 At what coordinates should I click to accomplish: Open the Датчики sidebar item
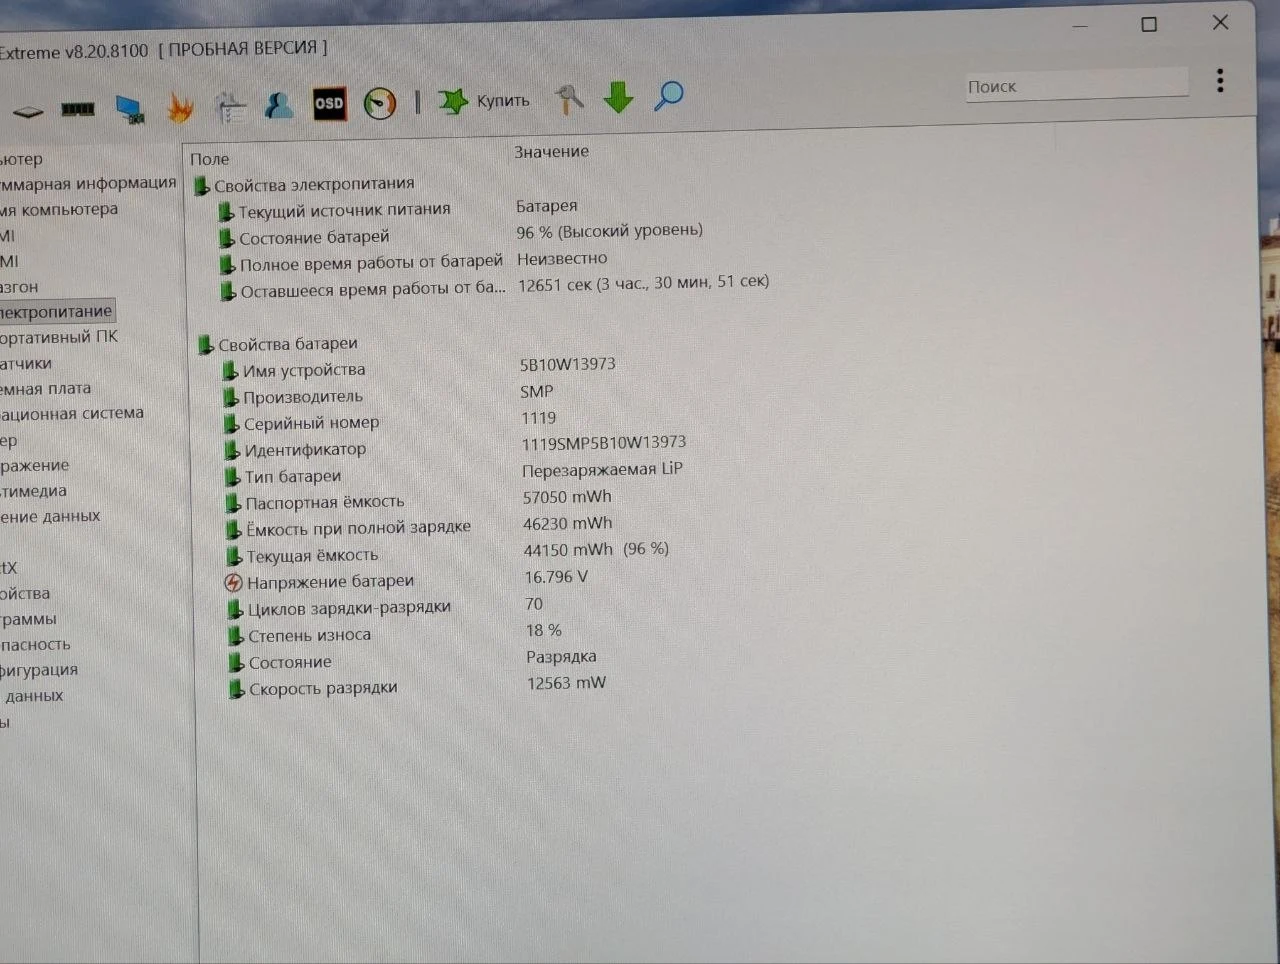26,363
